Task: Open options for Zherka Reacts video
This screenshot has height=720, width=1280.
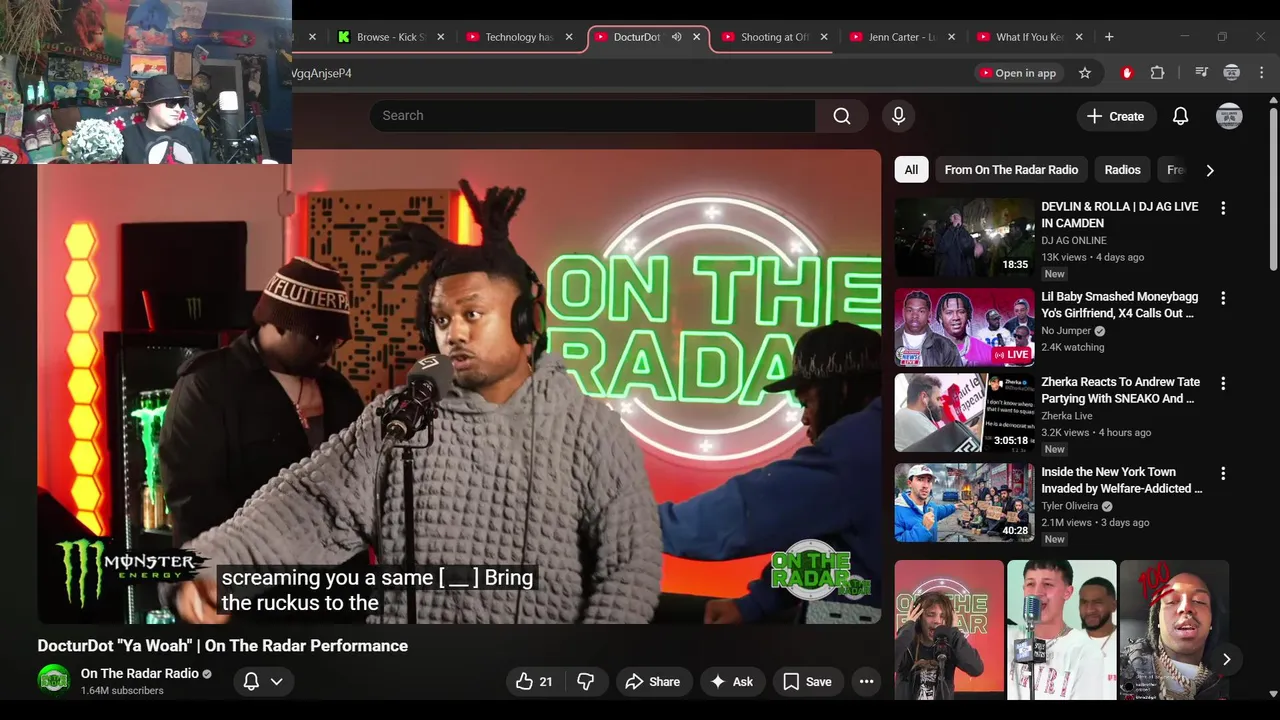Action: click(1223, 383)
